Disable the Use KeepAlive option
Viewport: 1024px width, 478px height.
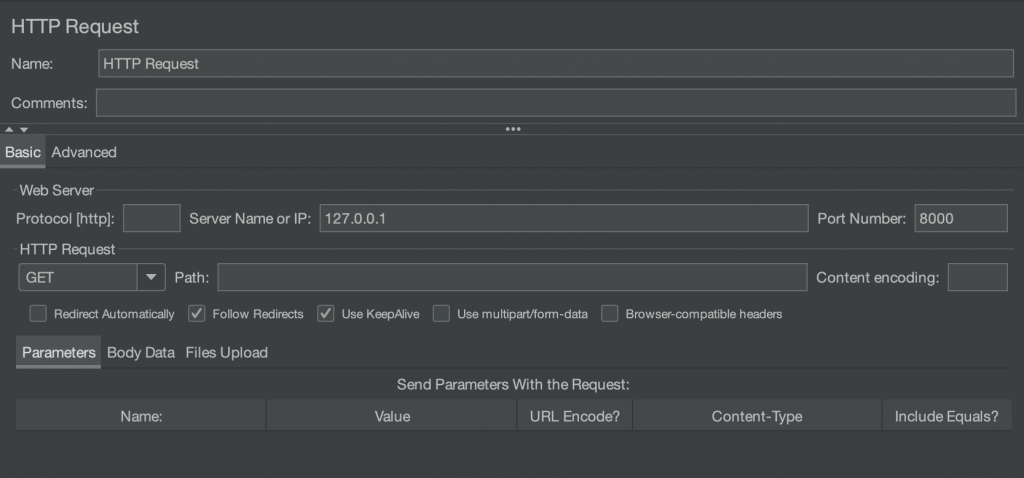pyautogui.click(x=326, y=314)
